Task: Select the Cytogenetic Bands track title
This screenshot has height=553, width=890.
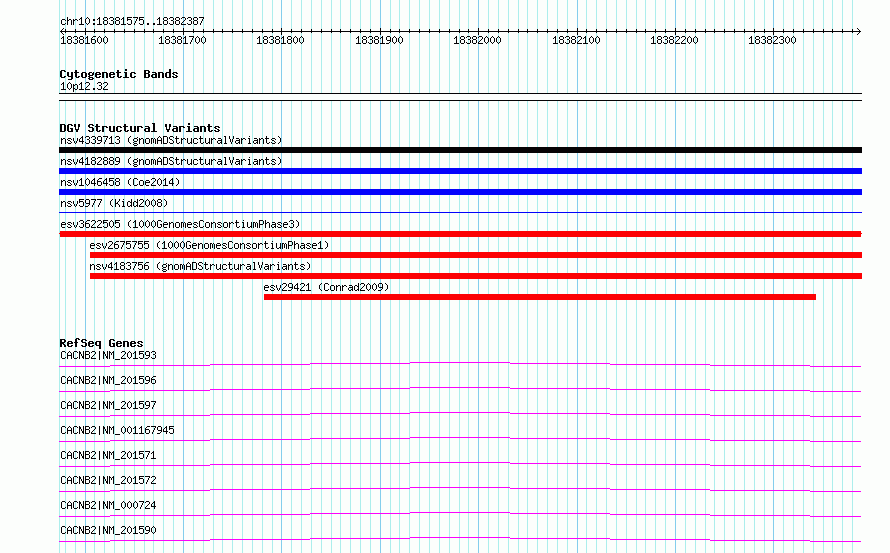Action: coord(119,74)
